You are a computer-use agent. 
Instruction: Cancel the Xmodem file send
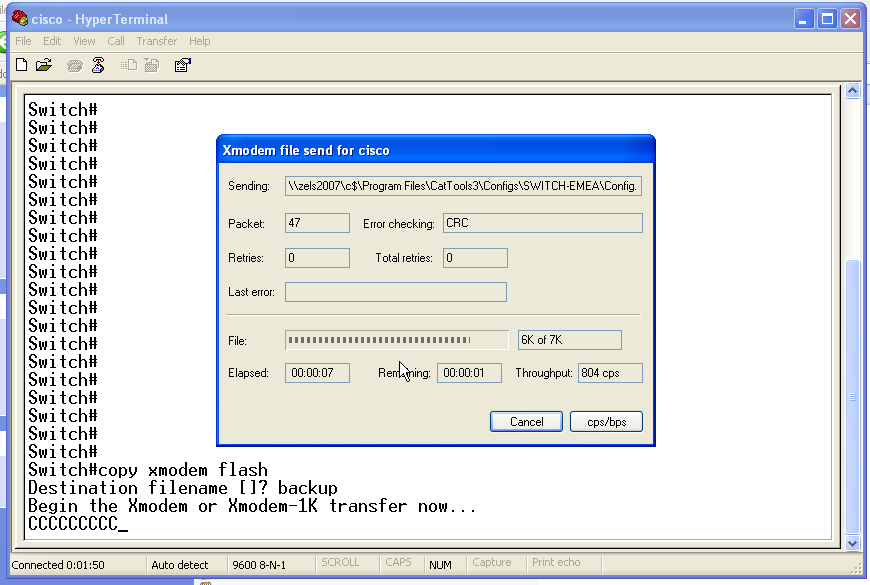coord(525,421)
